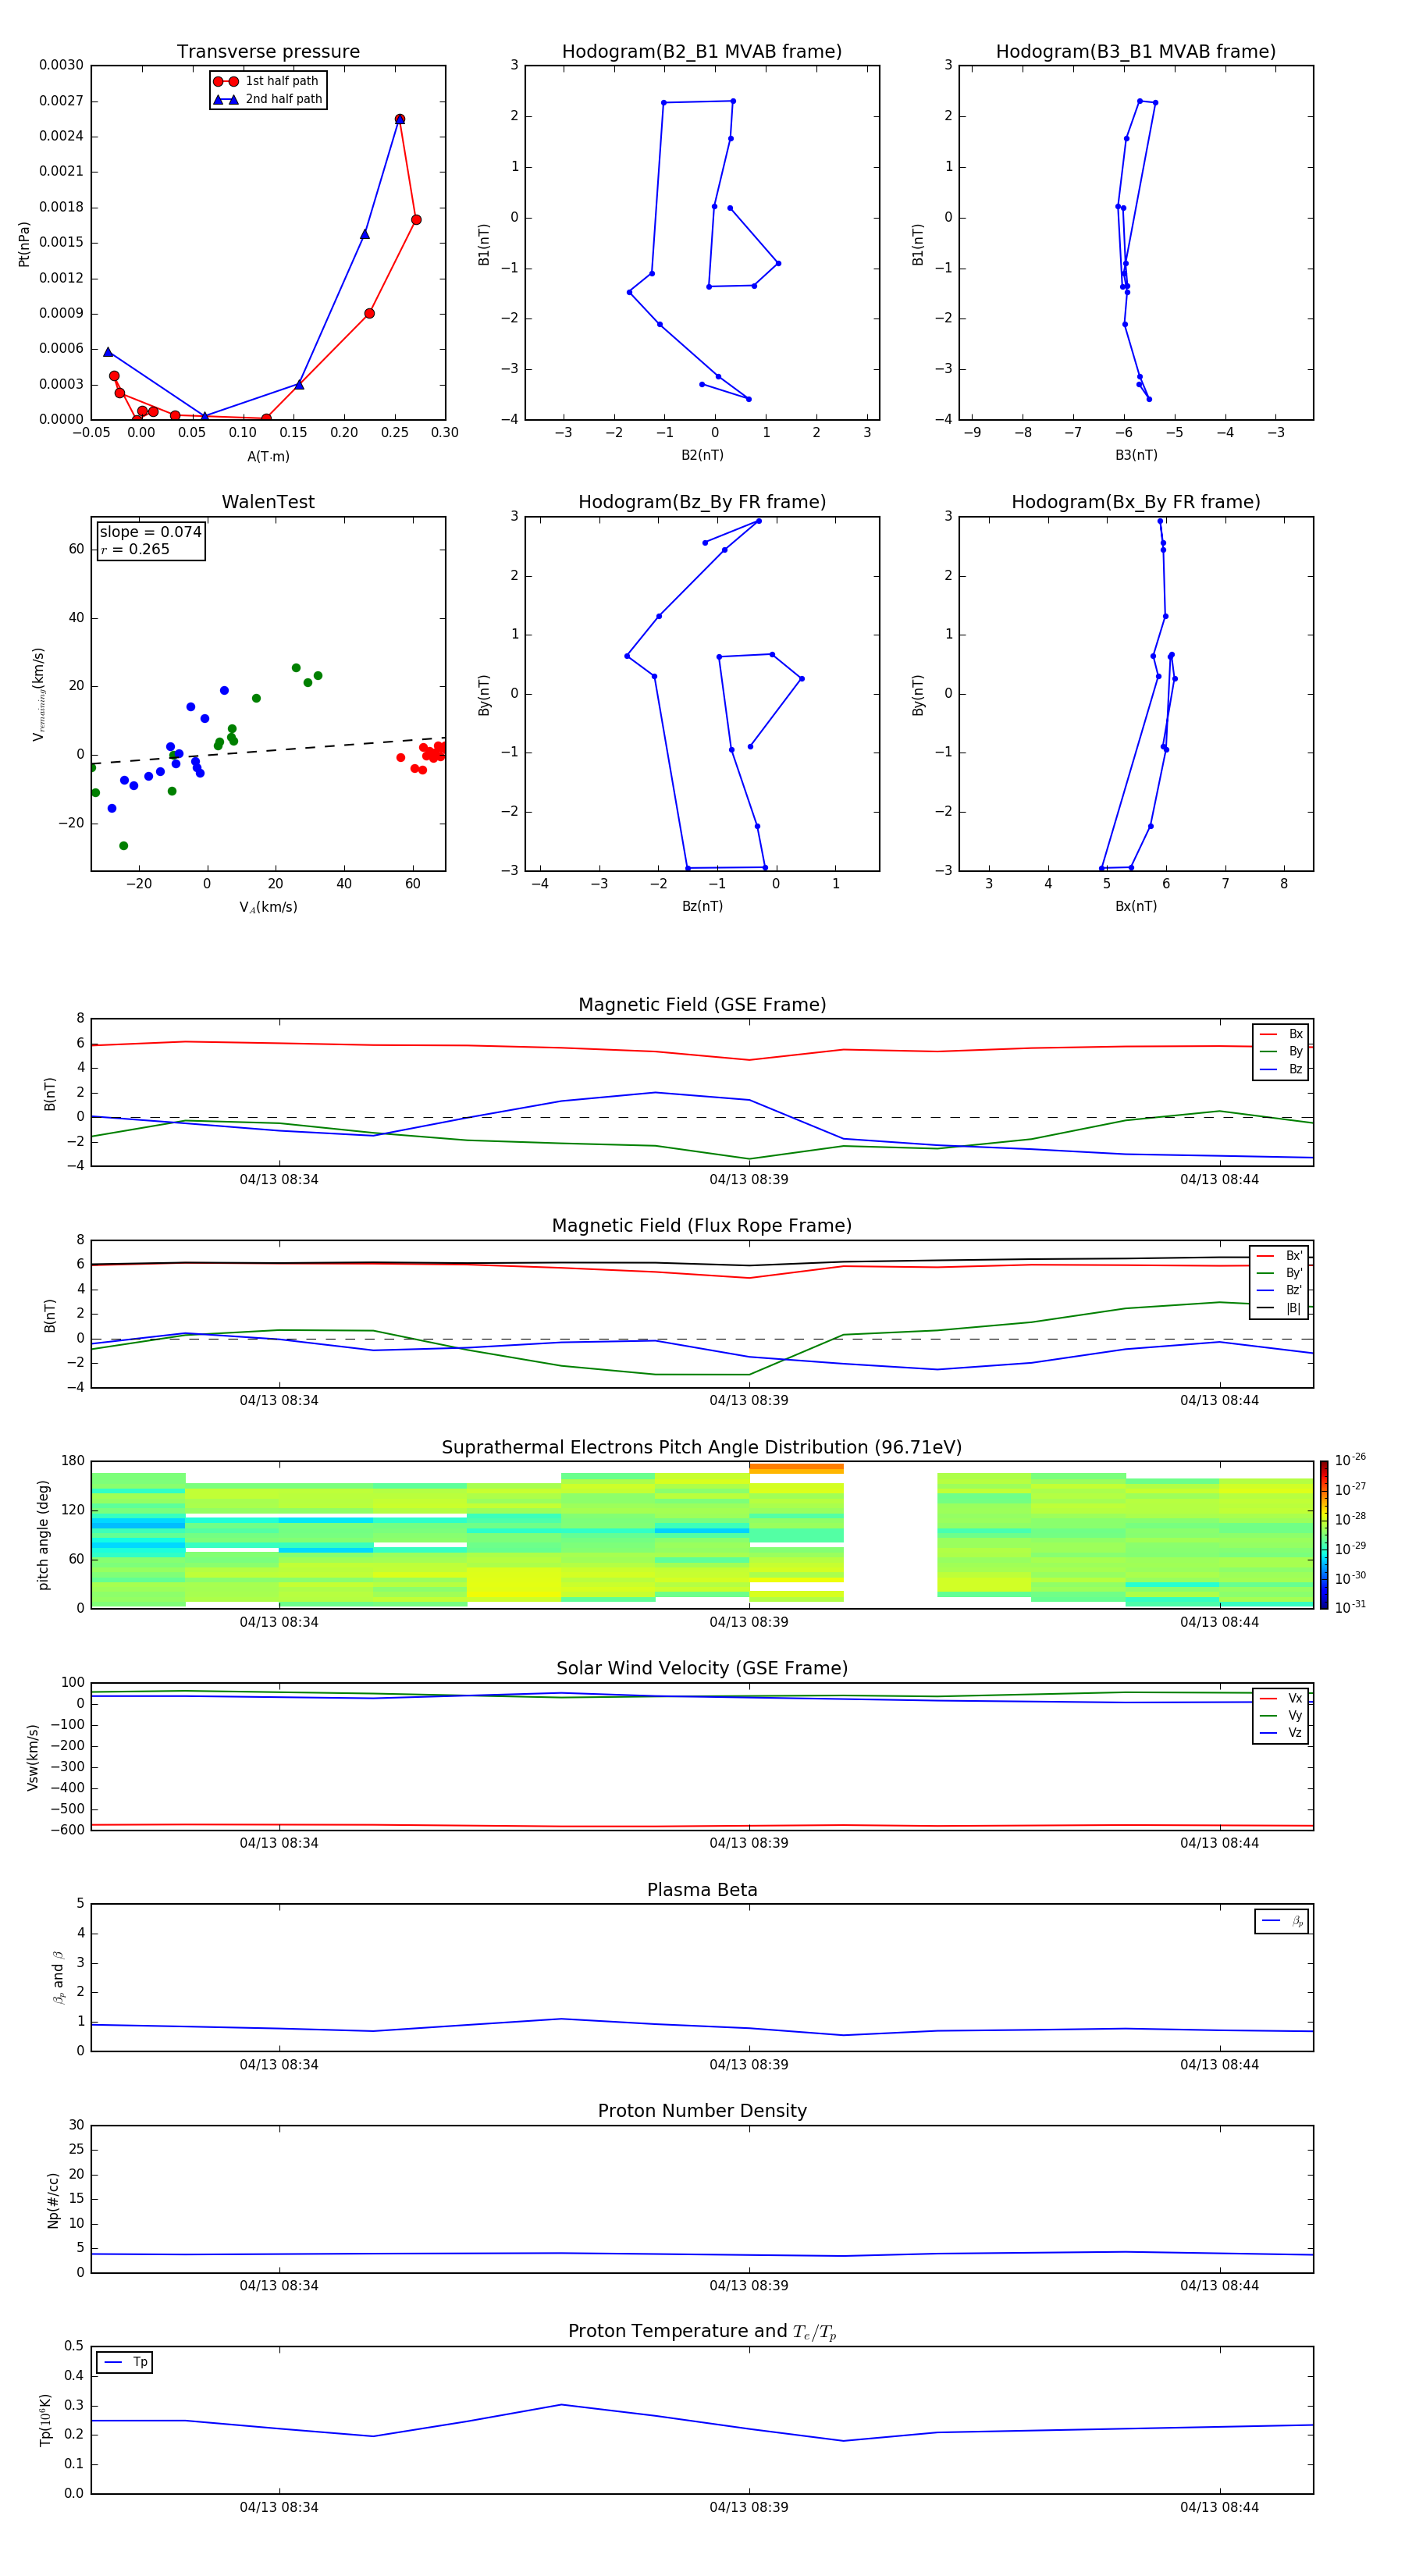Click the 'B(nT)' y-axis label of Flux Rope panel
This screenshot has width=1405, height=2576.
coord(49,1315)
